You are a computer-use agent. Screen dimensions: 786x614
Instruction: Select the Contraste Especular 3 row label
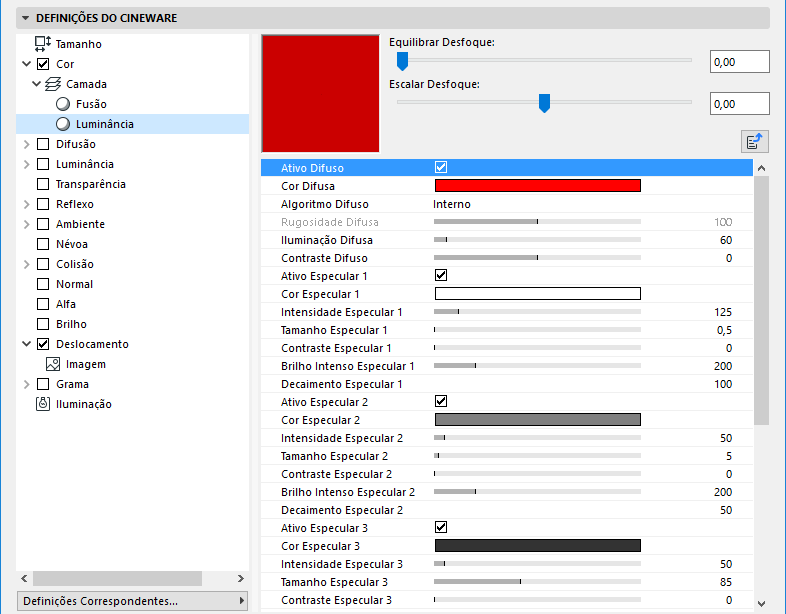click(336, 600)
